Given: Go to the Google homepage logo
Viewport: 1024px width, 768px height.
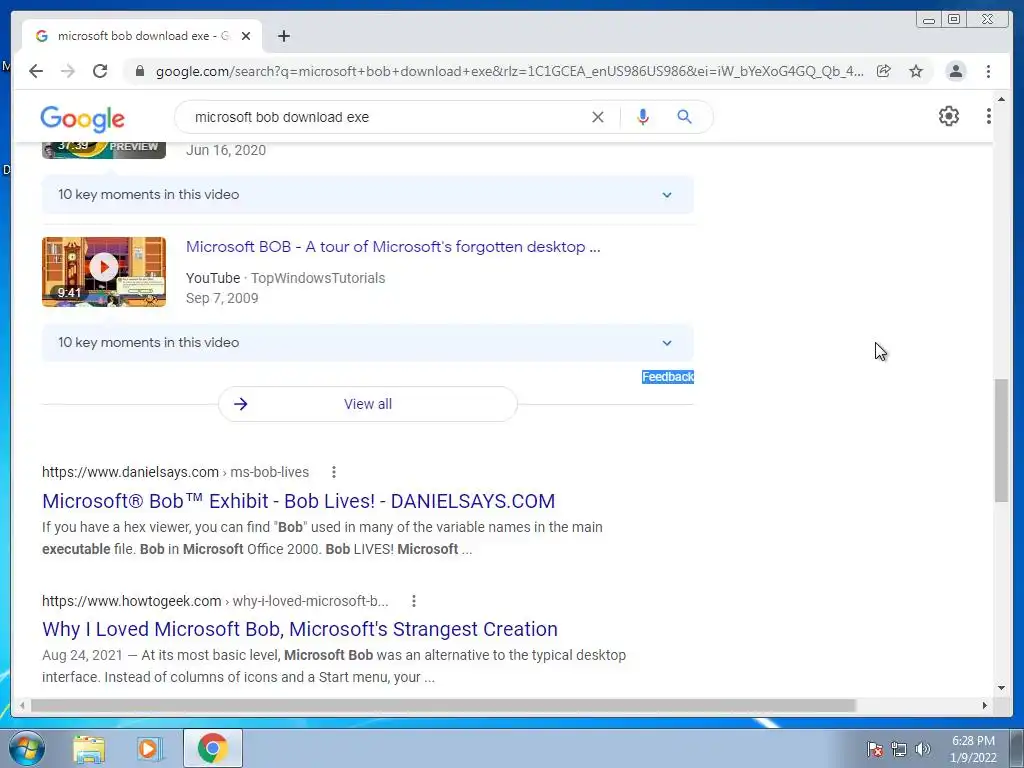Looking at the screenshot, I should point(82,118).
